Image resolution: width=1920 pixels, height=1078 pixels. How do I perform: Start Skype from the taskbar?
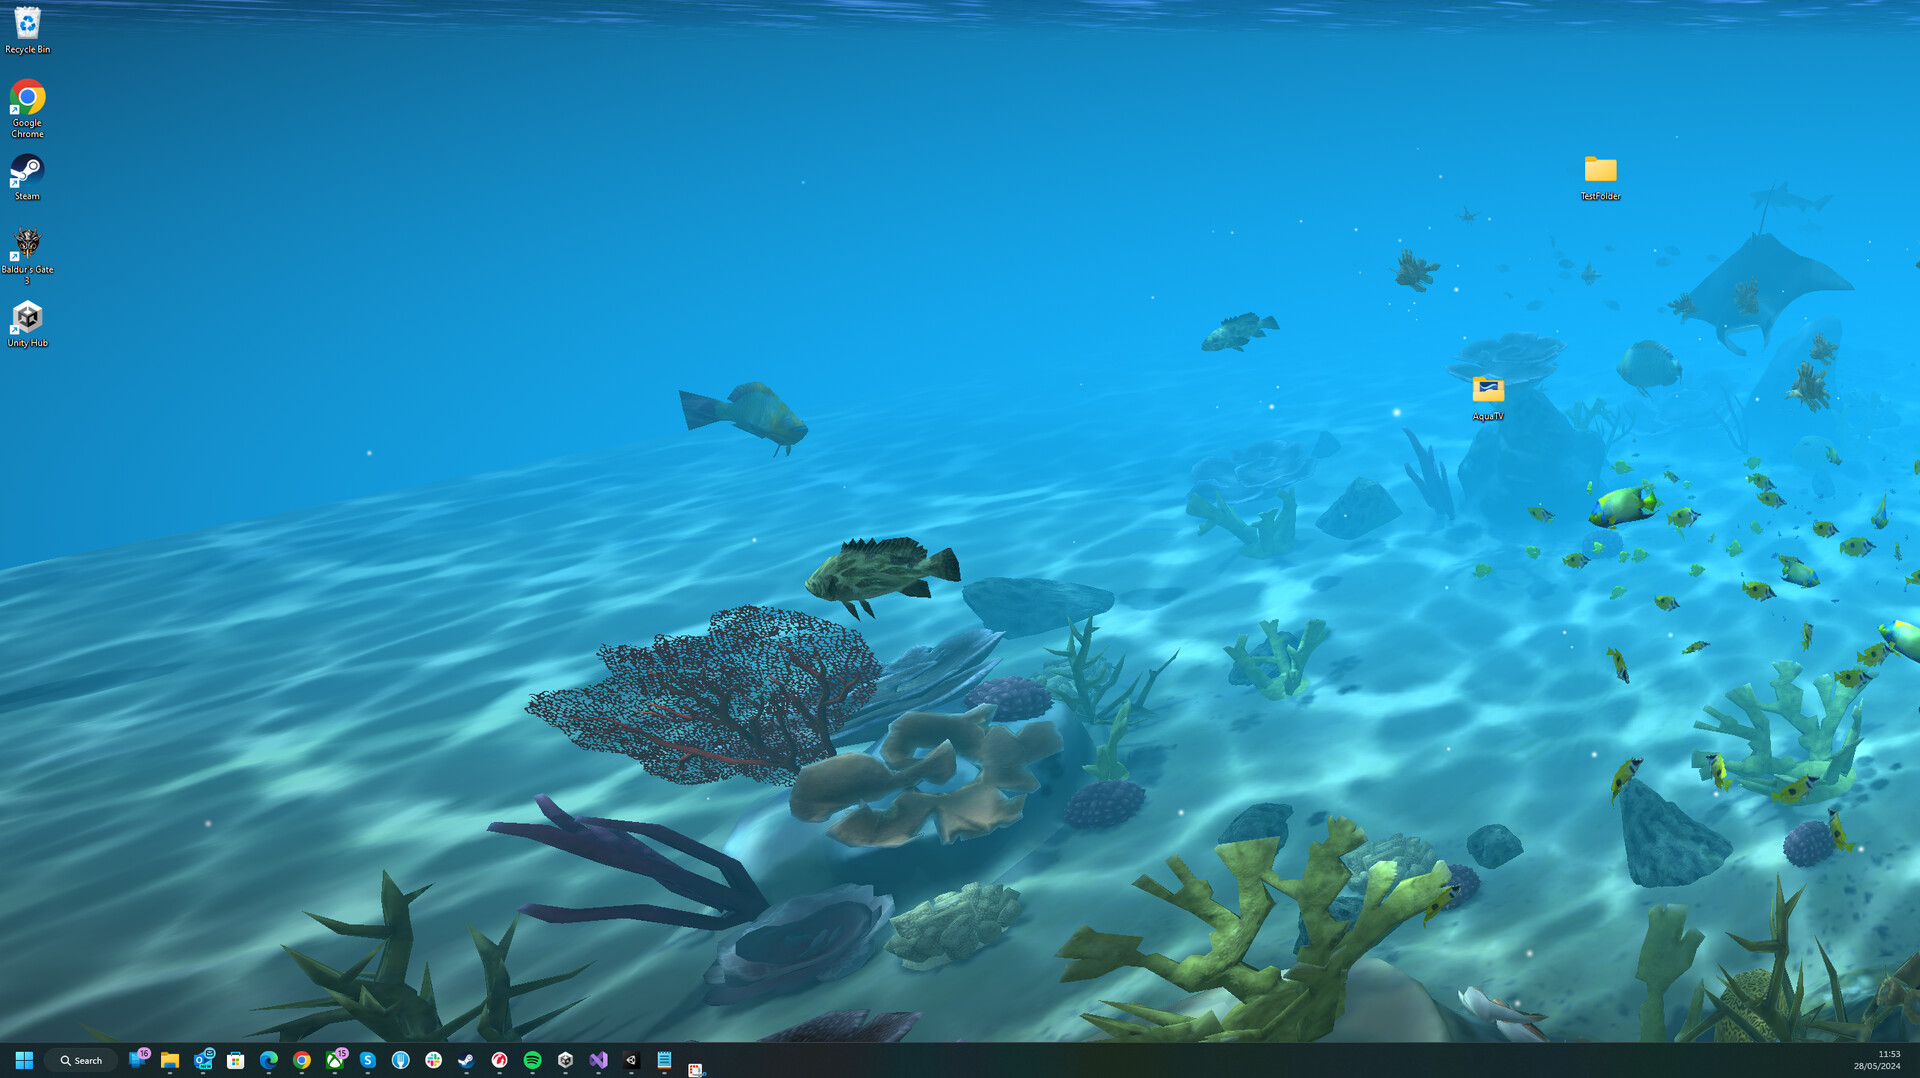pos(367,1060)
